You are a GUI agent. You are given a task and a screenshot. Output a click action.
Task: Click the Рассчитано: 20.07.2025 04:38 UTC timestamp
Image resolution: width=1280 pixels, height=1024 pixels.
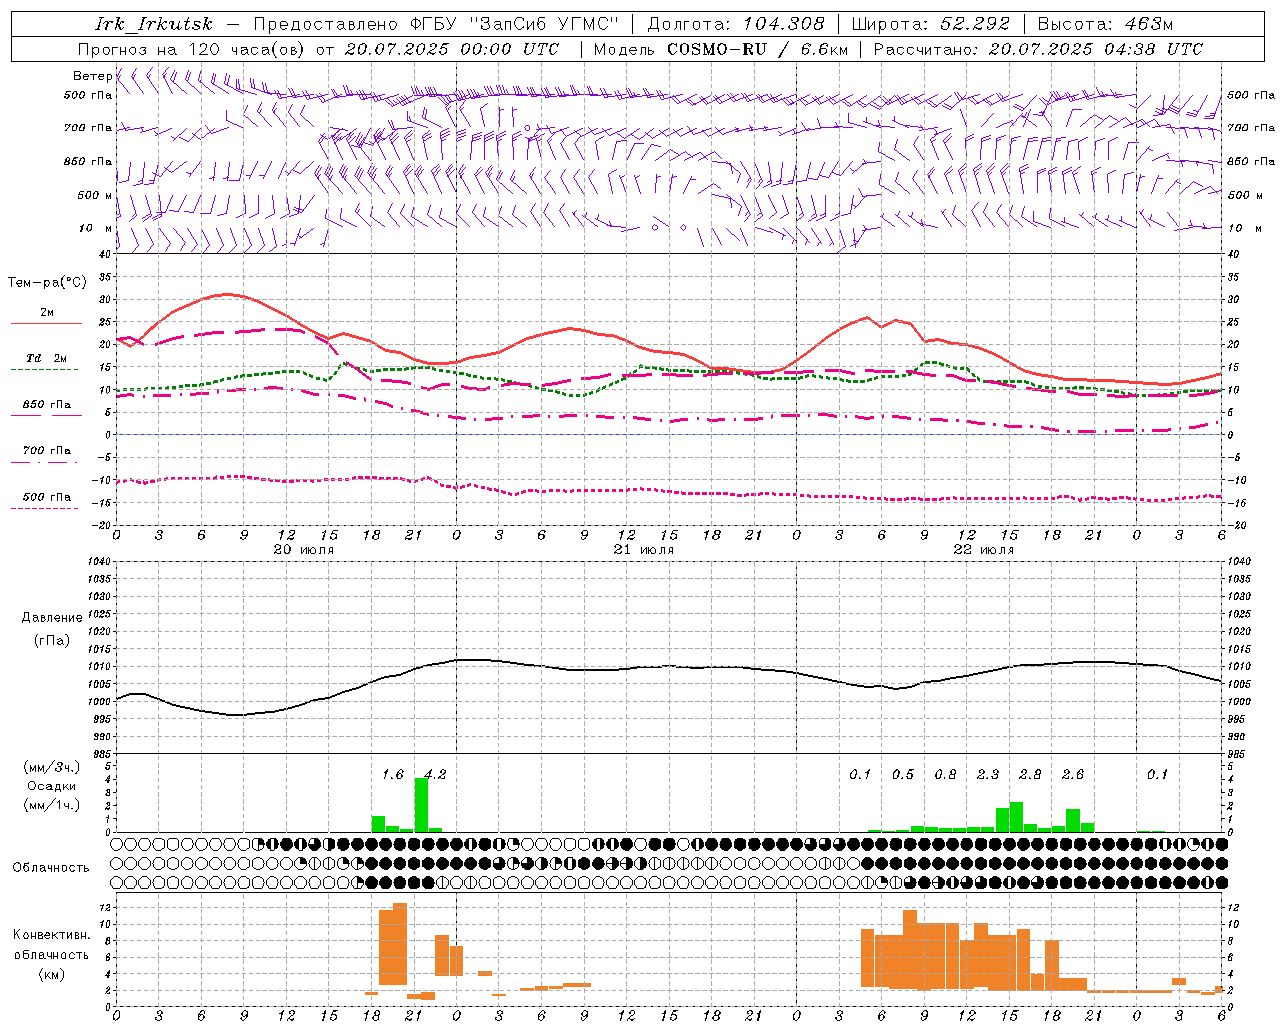[x=1038, y=49]
